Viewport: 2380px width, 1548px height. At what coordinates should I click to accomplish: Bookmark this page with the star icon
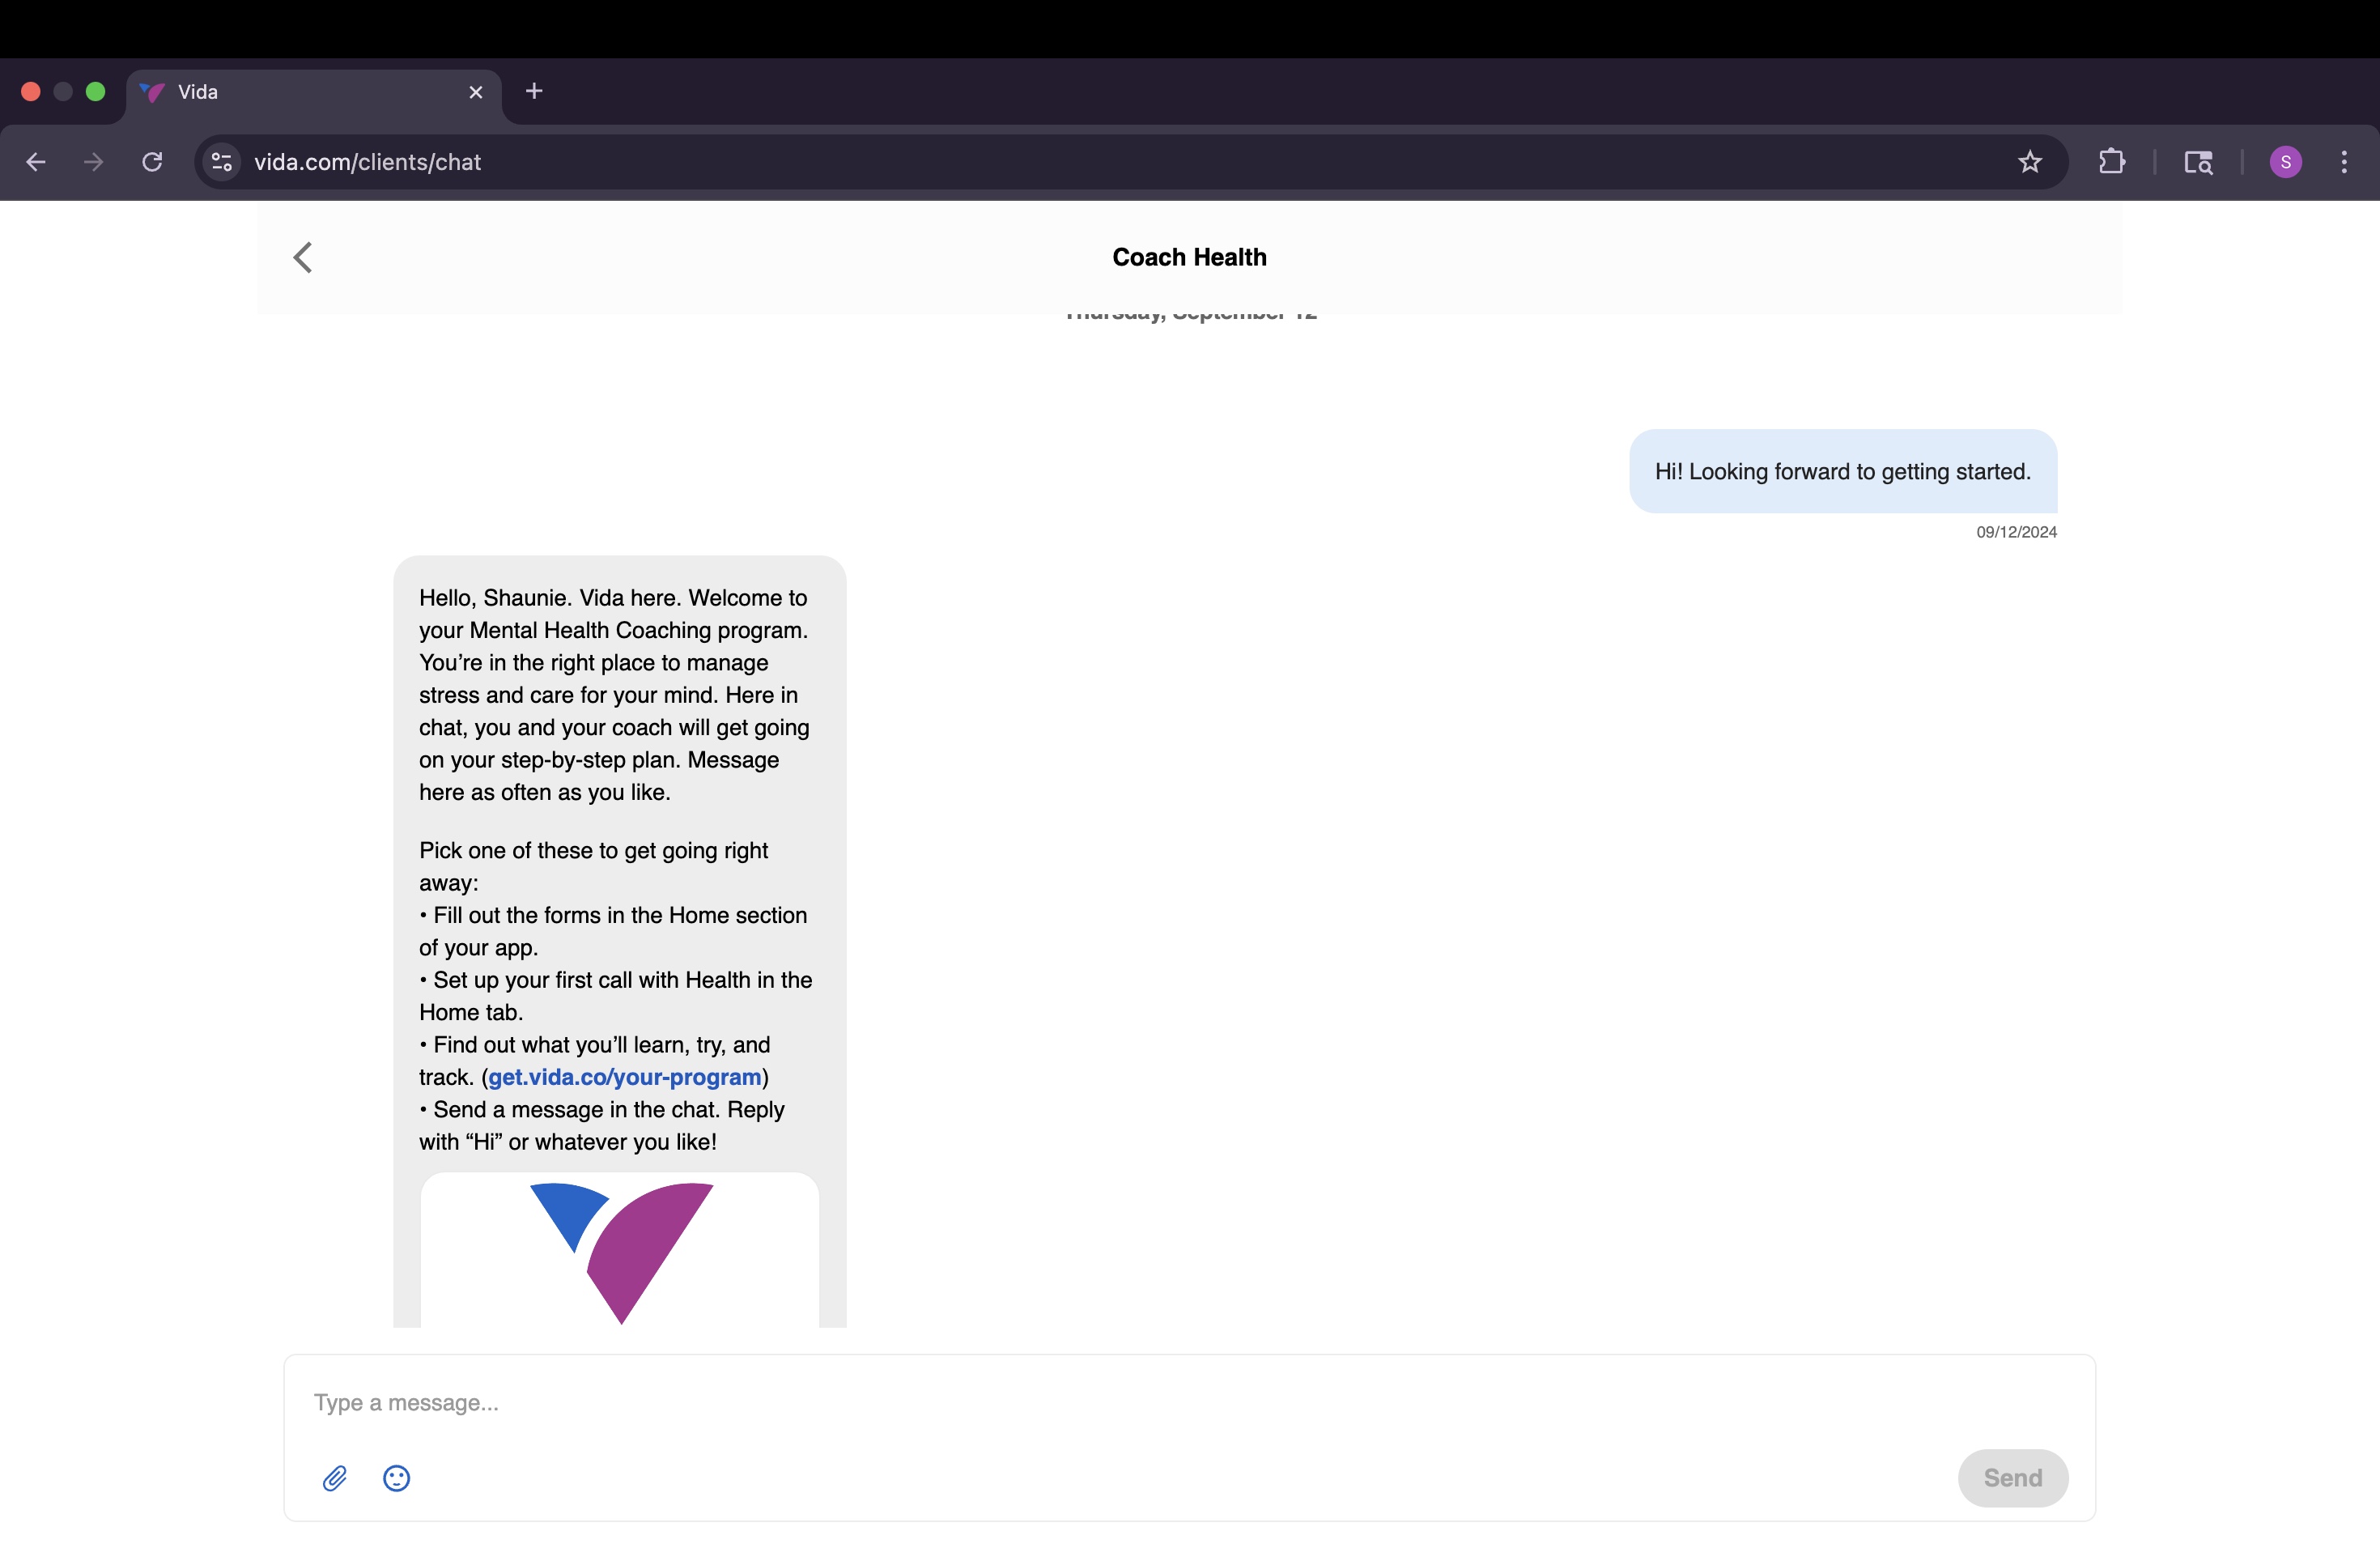[2029, 162]
